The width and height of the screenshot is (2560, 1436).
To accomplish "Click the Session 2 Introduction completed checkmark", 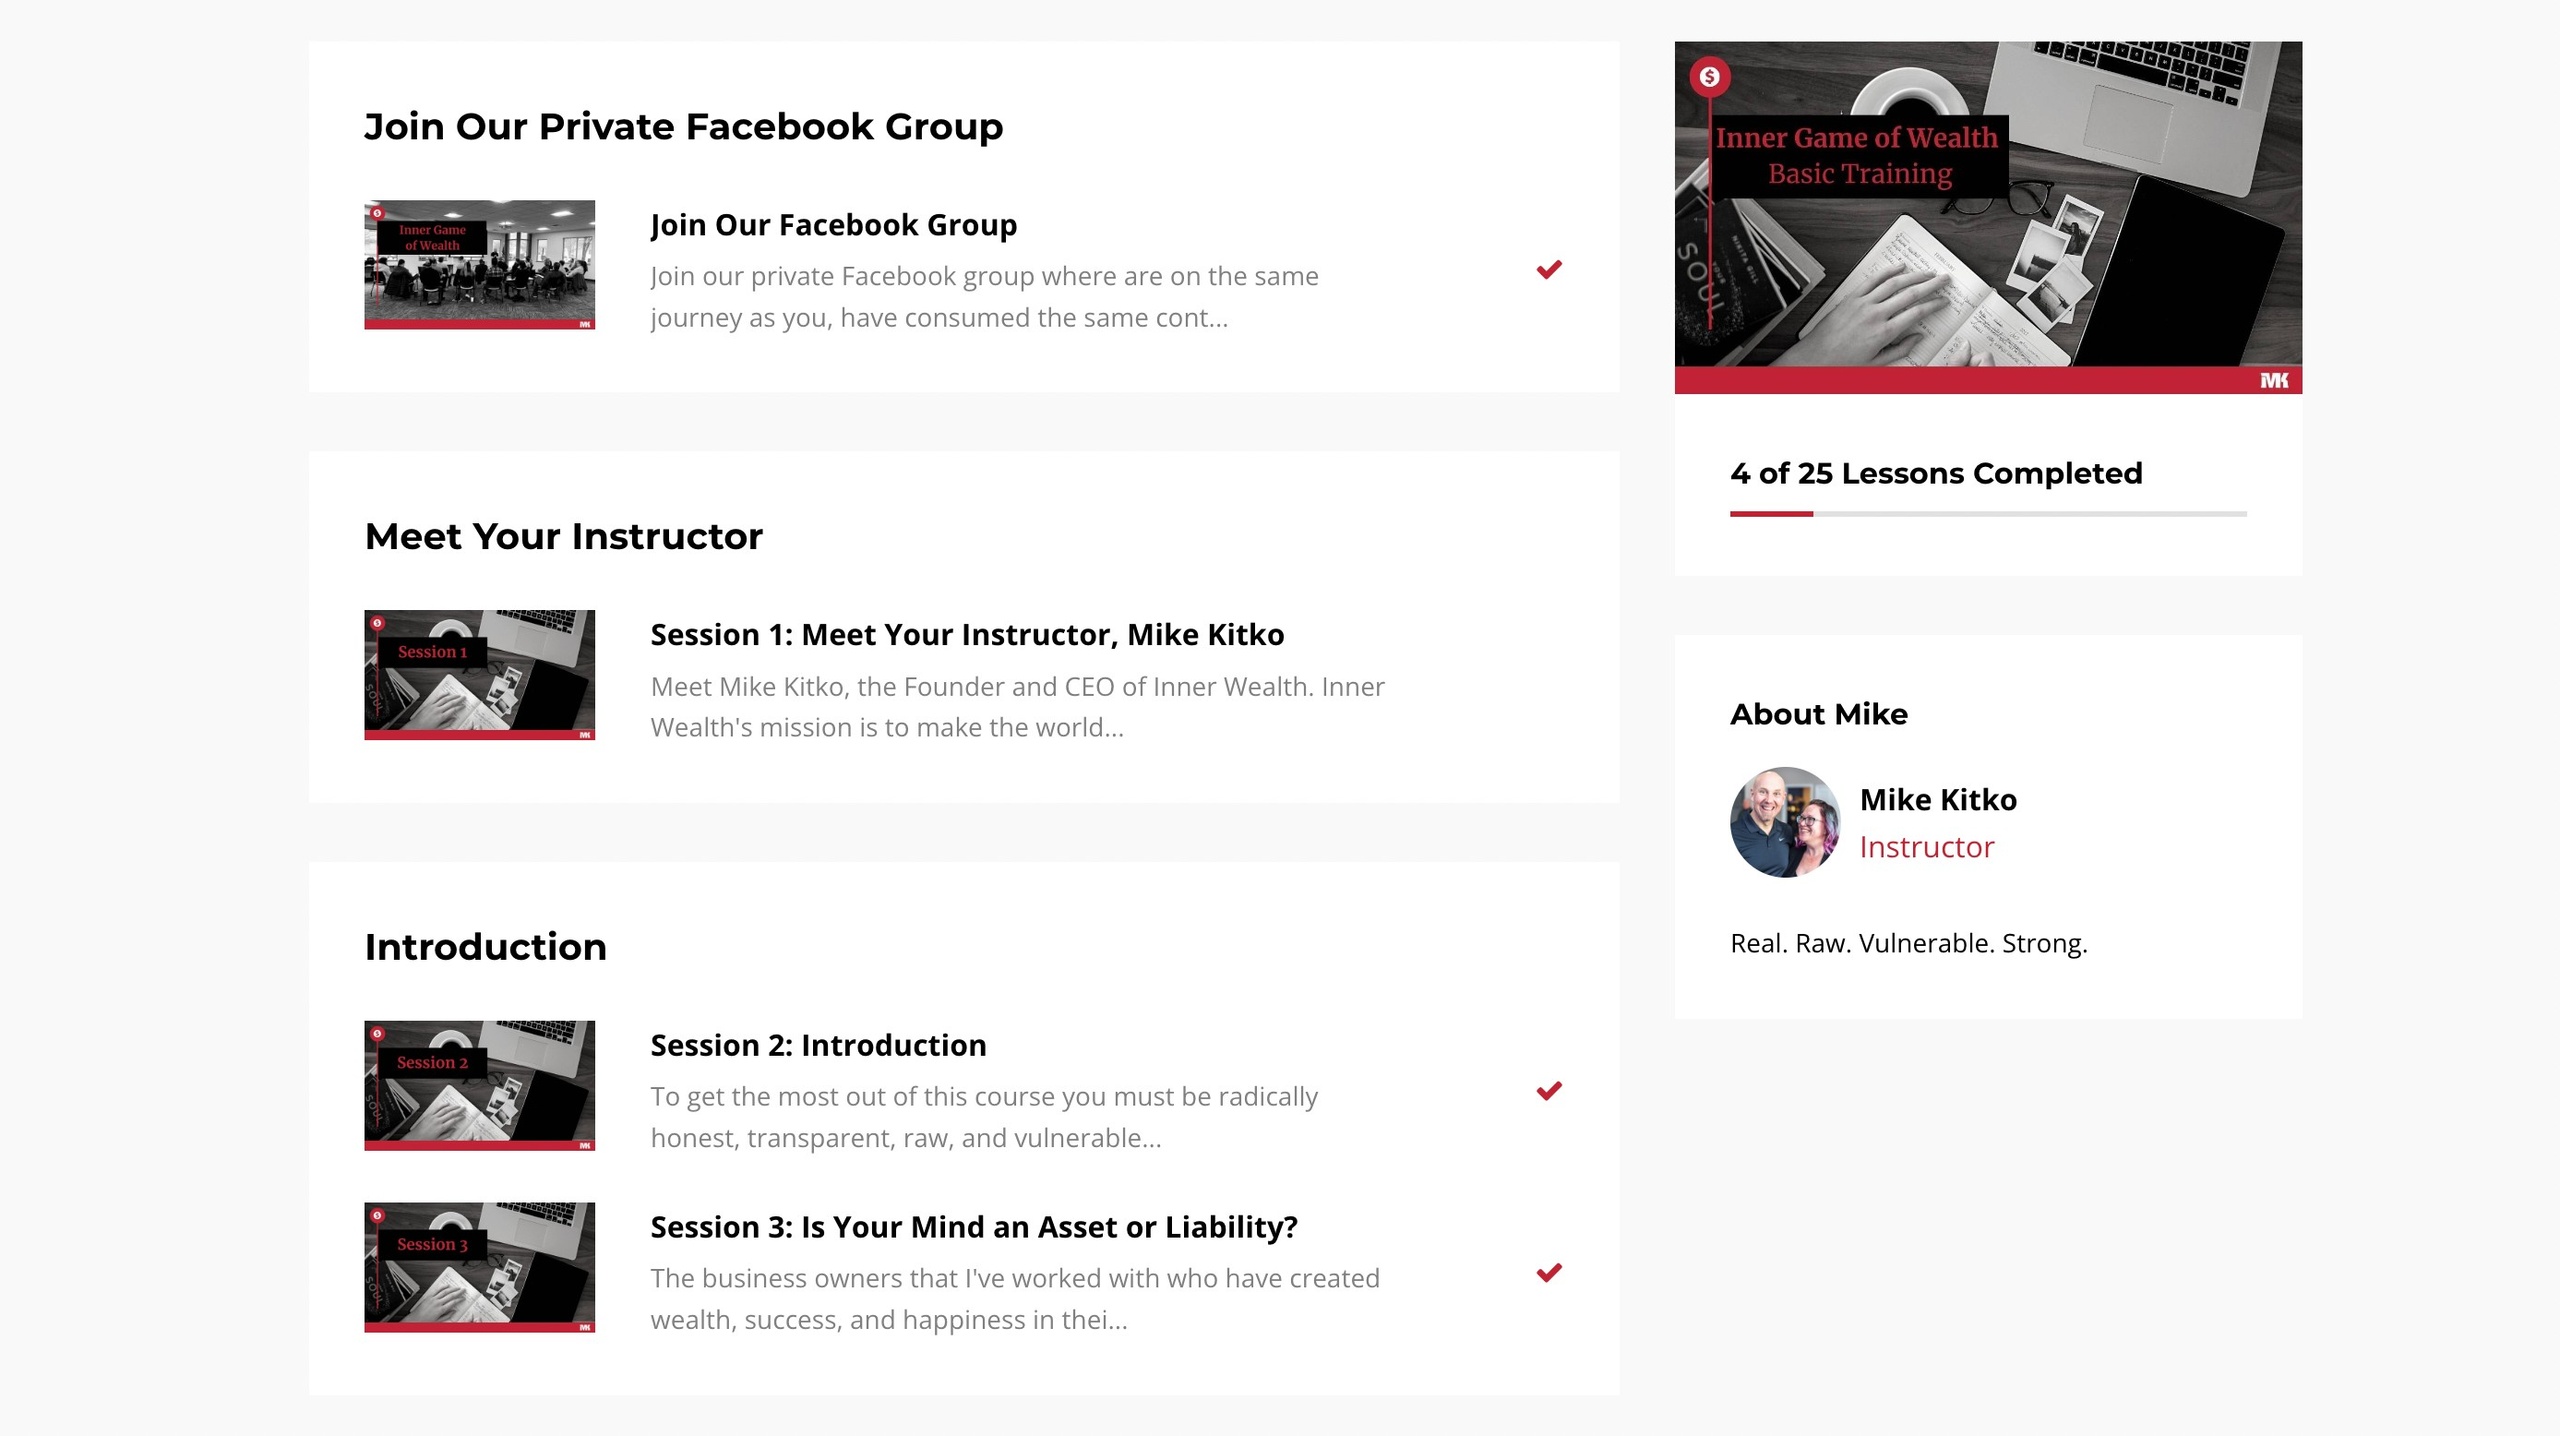I will [1549, 1091].
